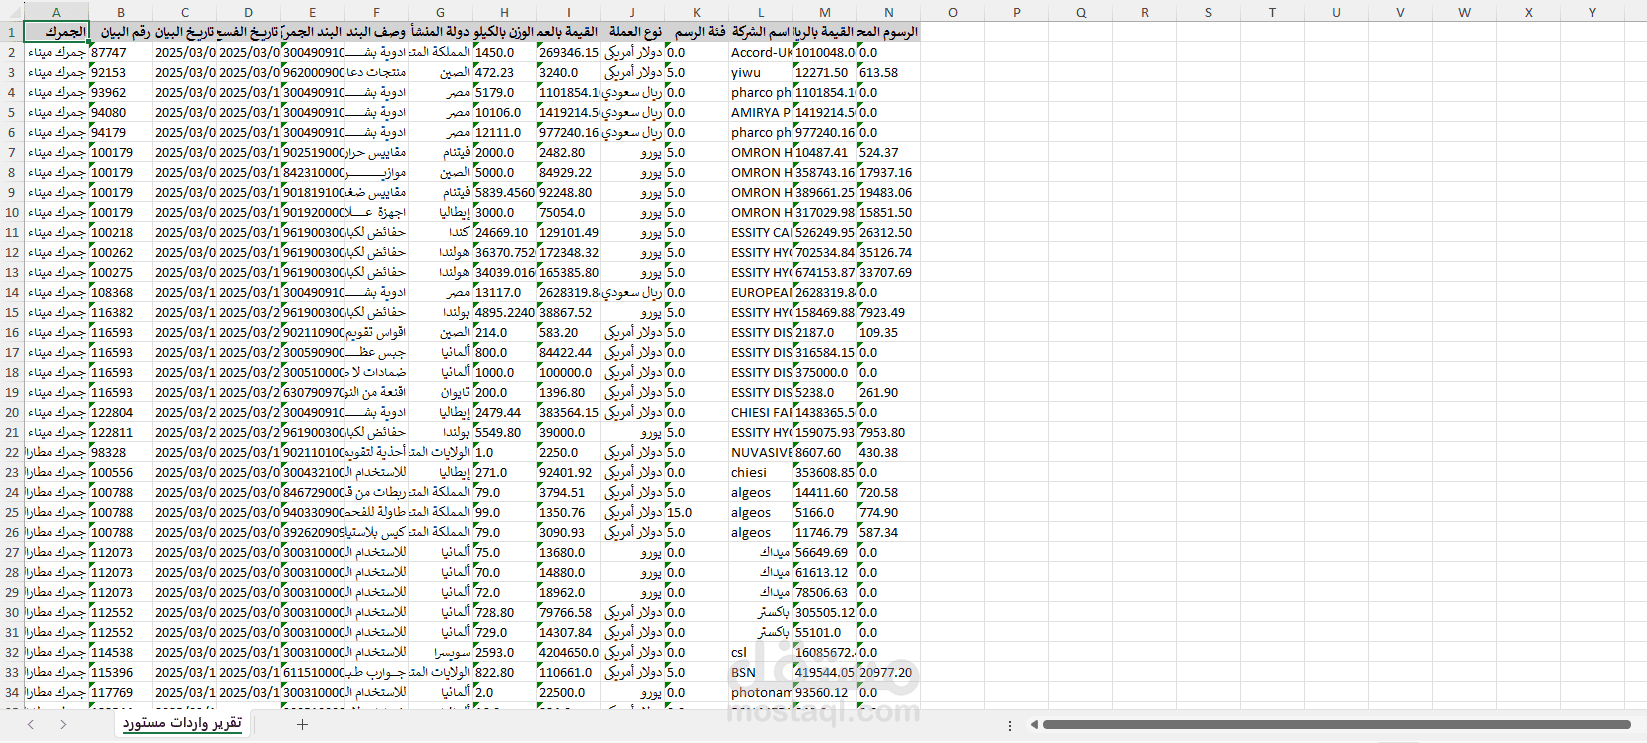The width and height of the screenshot is (1647, 743).
Task: Select row 1 header
Action: click(12, 32)
